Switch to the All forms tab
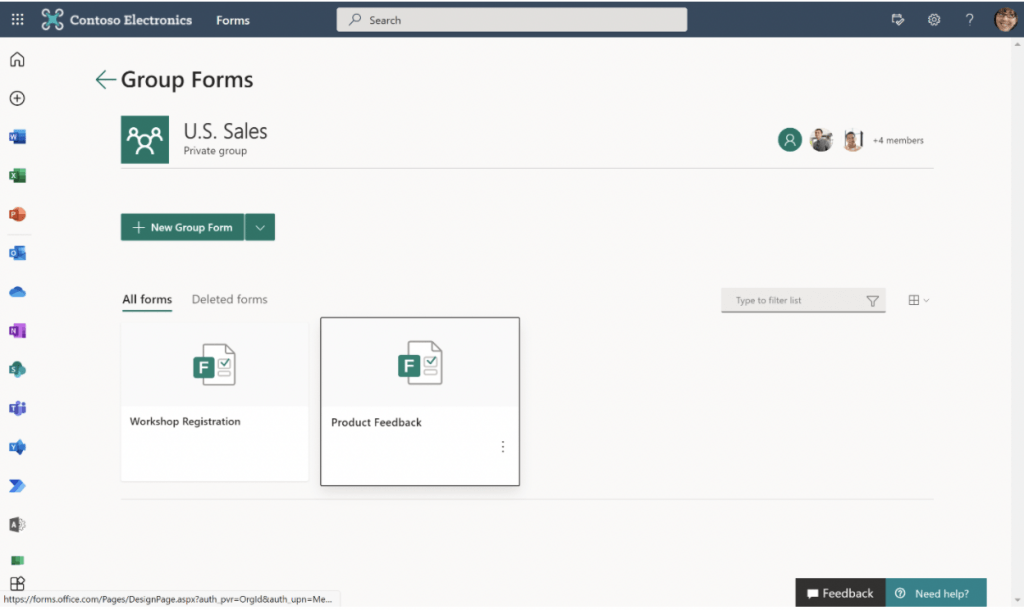The image size is (1024, 610). click(x=147, y=299)
